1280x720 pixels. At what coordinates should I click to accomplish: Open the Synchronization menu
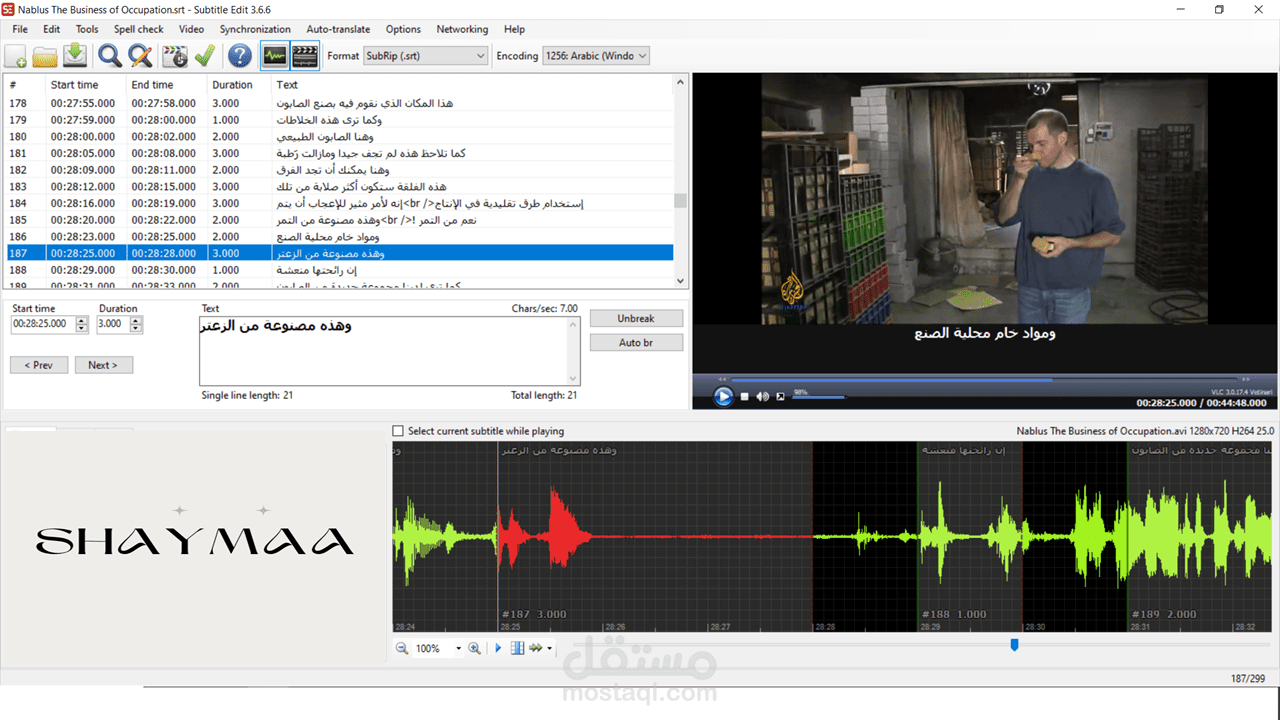coord(255,29)
